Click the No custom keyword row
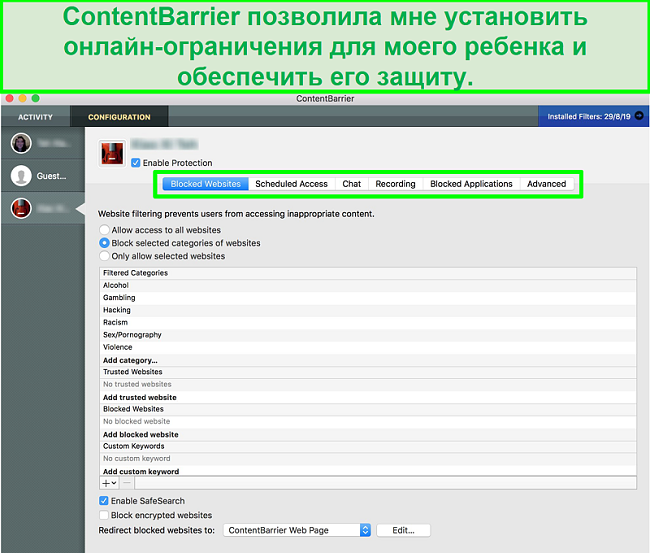Viewport: 650px width, 553px height. pos(368,458)
